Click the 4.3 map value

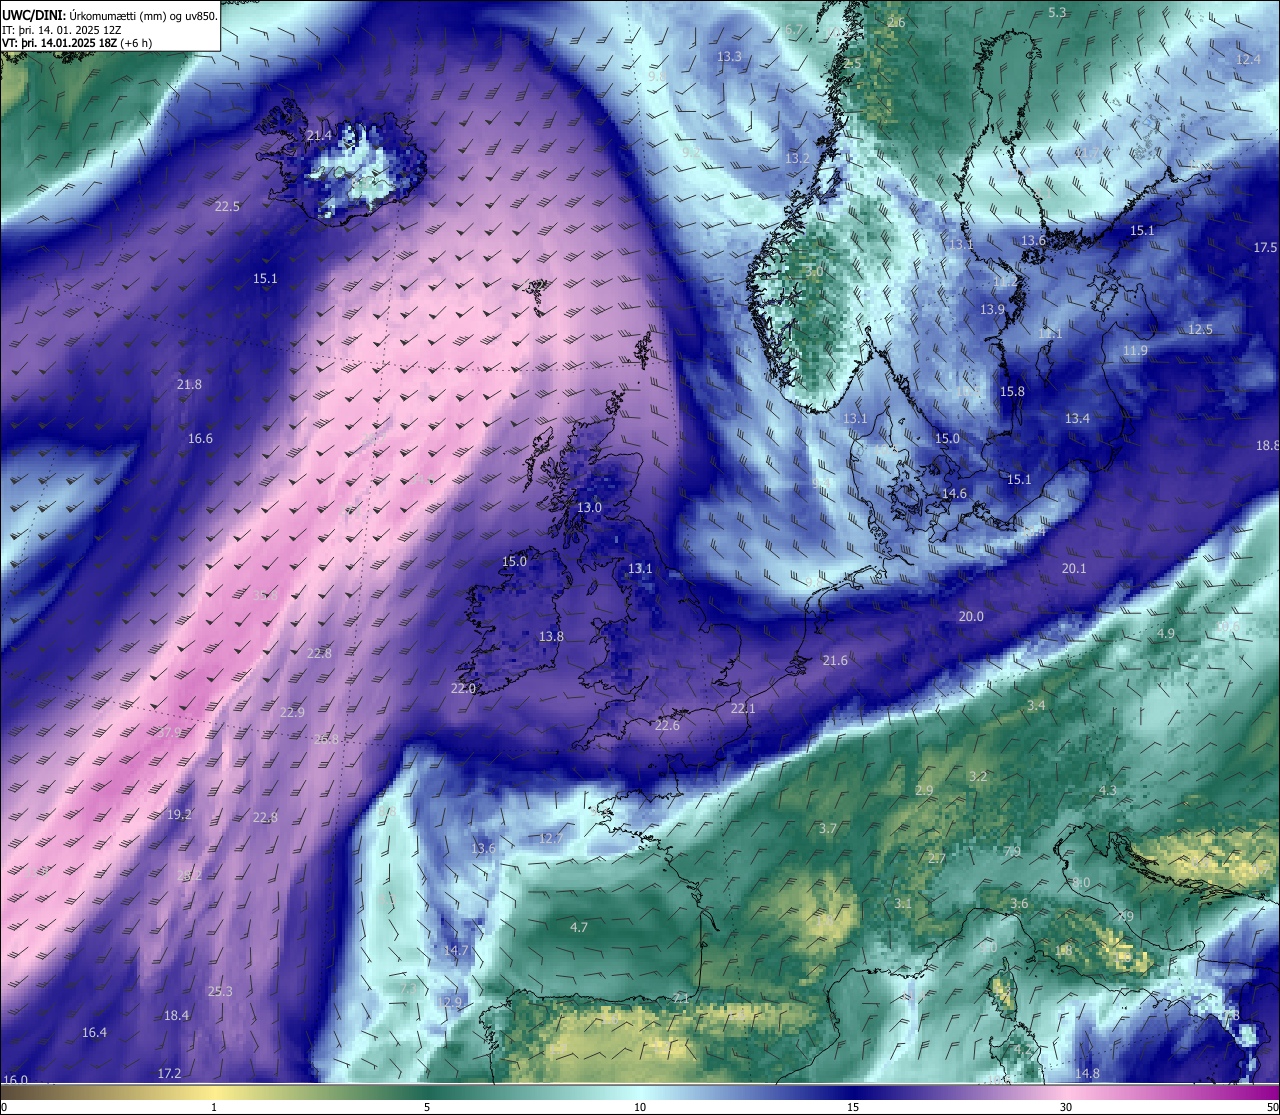[x=1108, y=790]
